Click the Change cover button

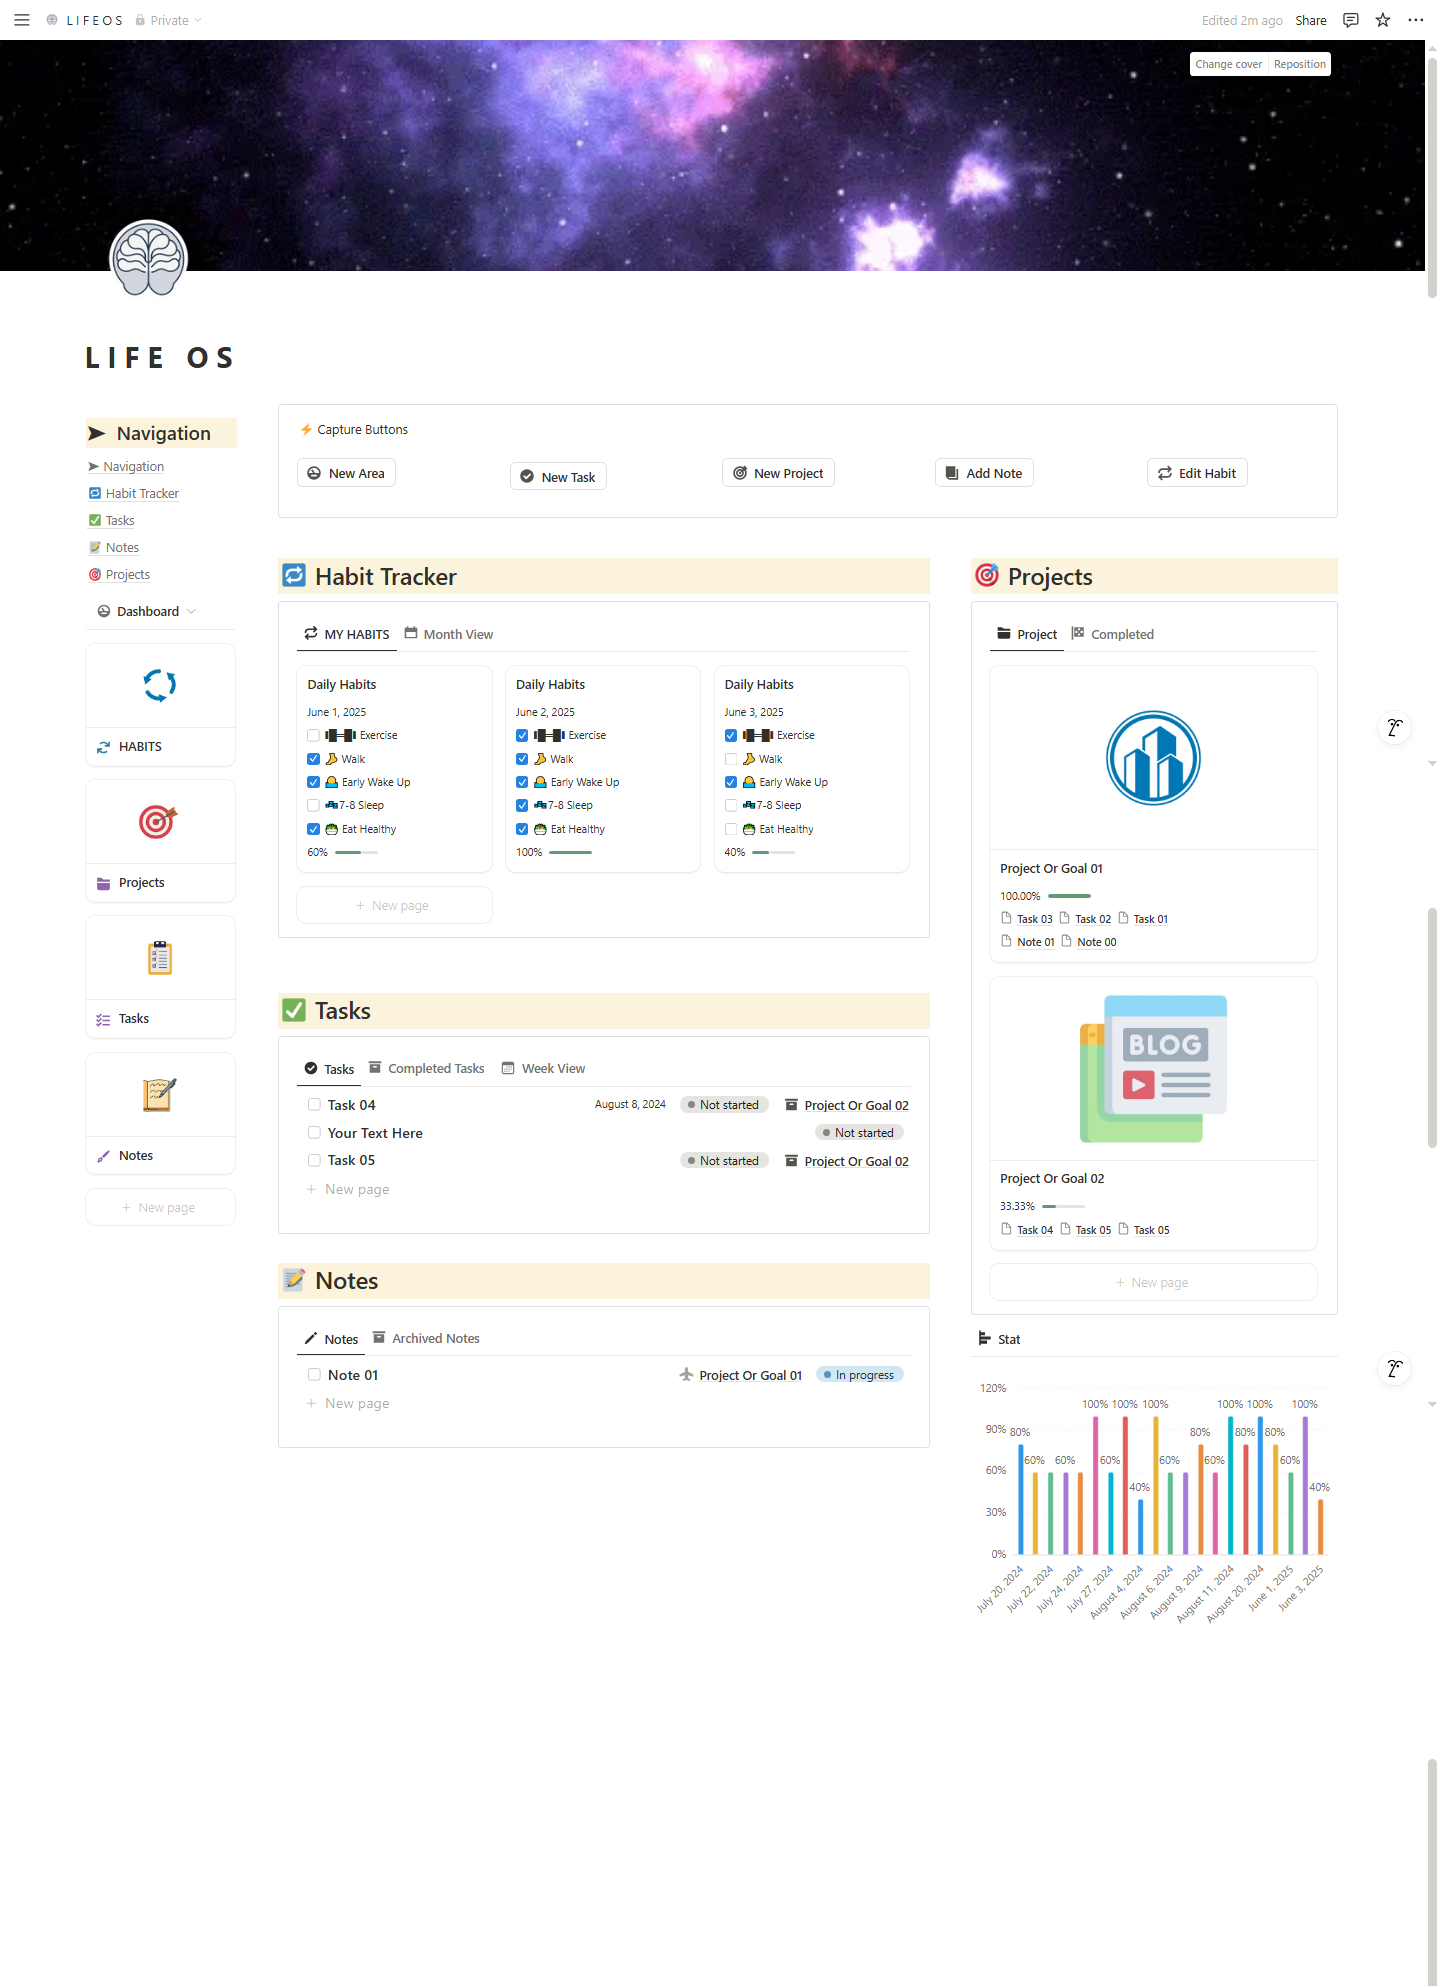pos(1228,64)
